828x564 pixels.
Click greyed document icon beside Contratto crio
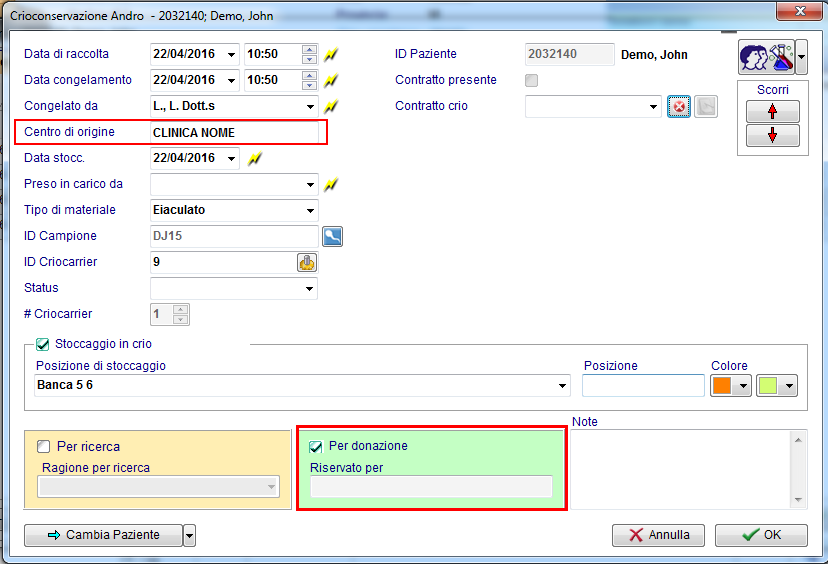[x=705, y=107]
